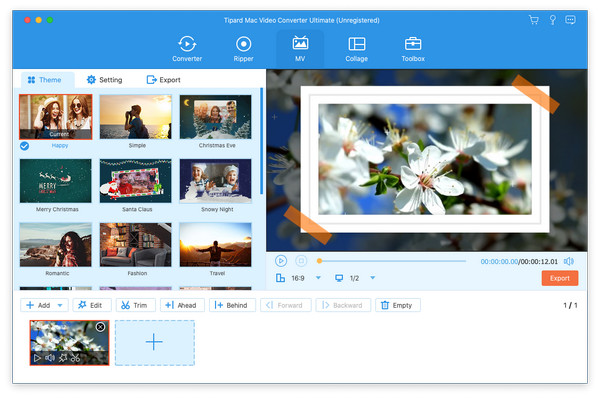Click the current time 00:00:00.00

pyautogui.click(x=499, y=262)
